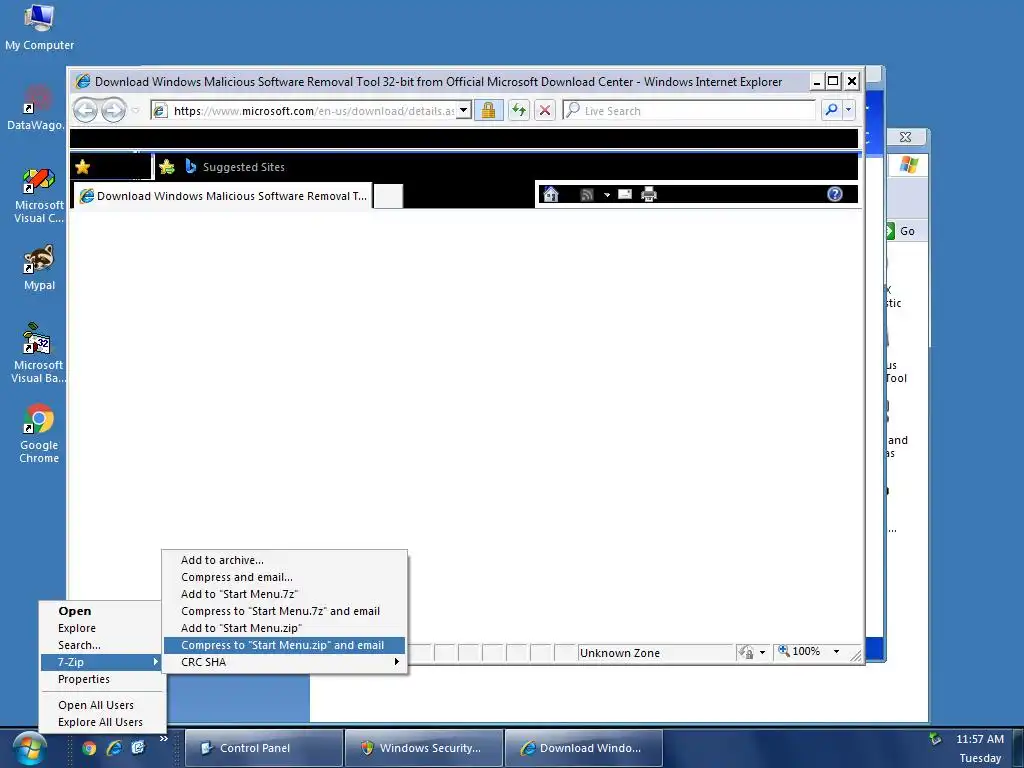Expand the CRC SHA submenu
The image size is (1024, 768).
[x=285, y=662]
